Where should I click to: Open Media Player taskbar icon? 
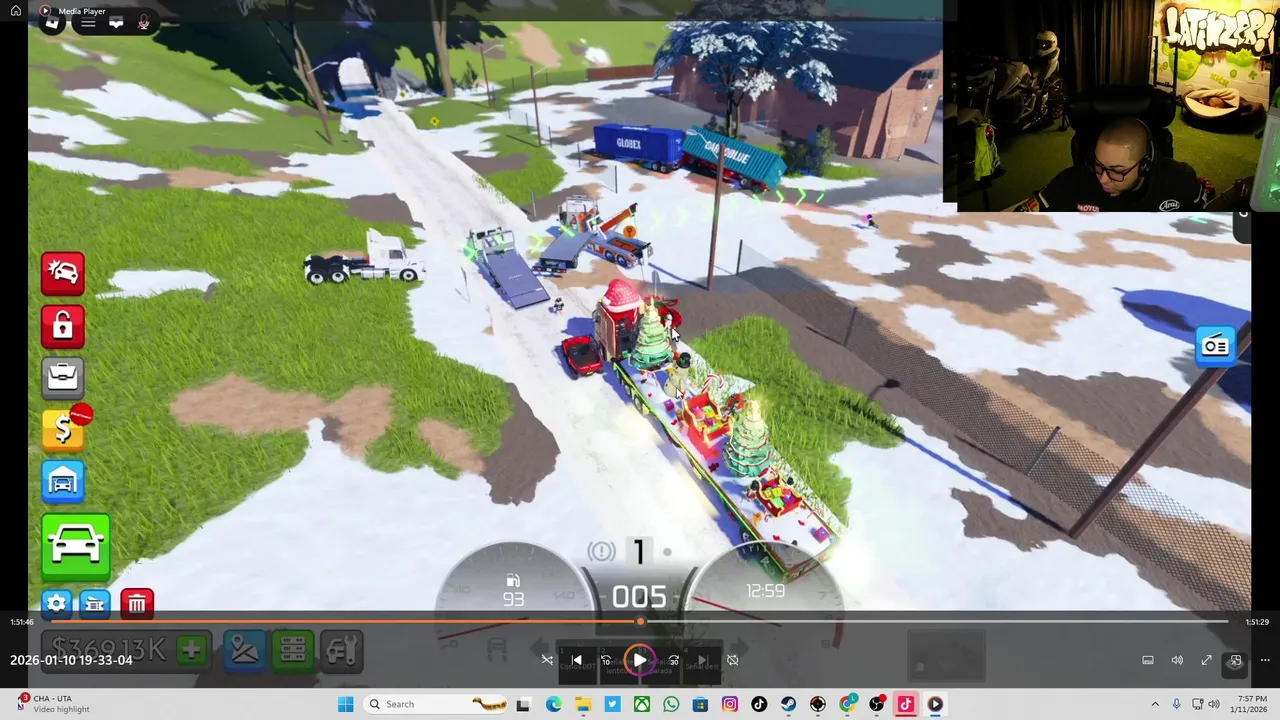point(935,704)
